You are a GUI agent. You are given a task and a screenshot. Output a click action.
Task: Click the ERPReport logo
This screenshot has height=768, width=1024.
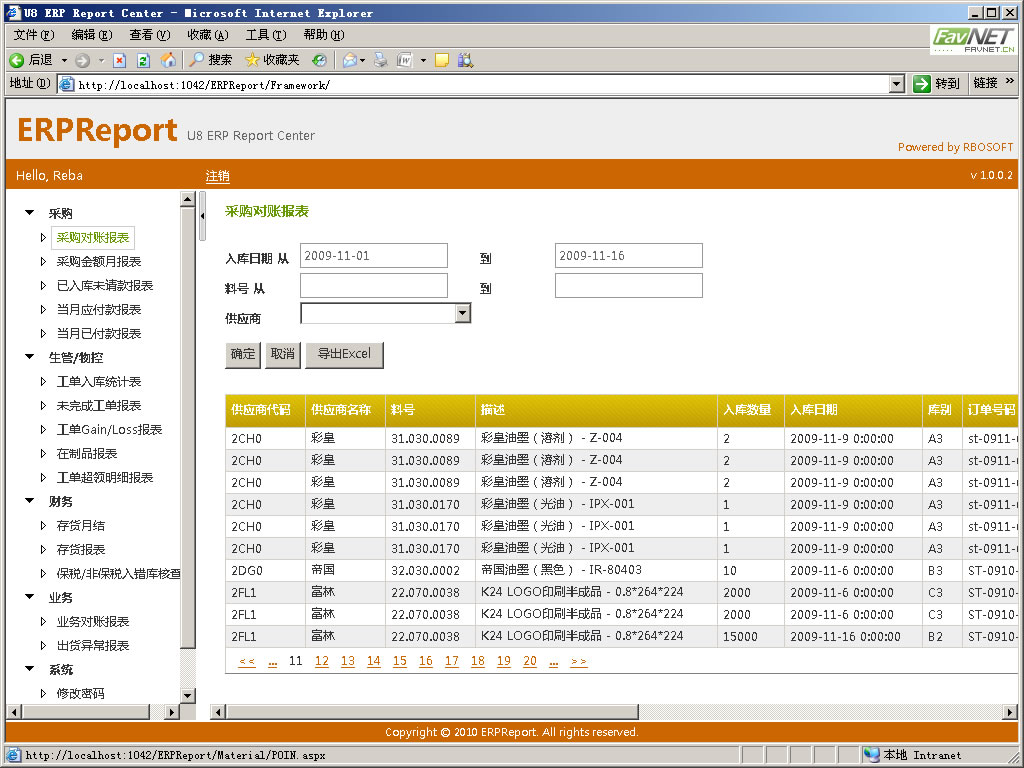pyautogui.click(x=97, y=130)
